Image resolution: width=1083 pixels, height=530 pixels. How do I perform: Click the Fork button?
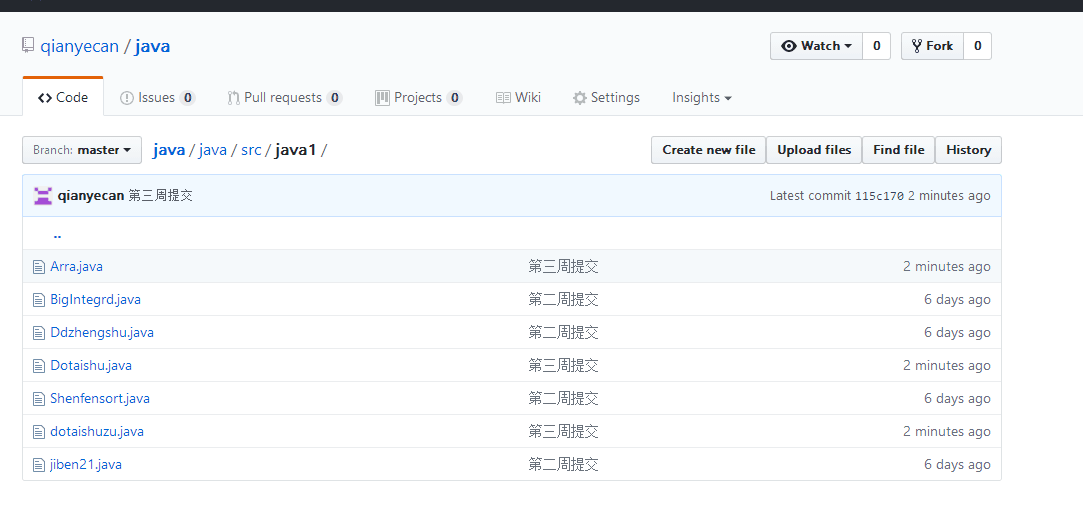(932, 46)
